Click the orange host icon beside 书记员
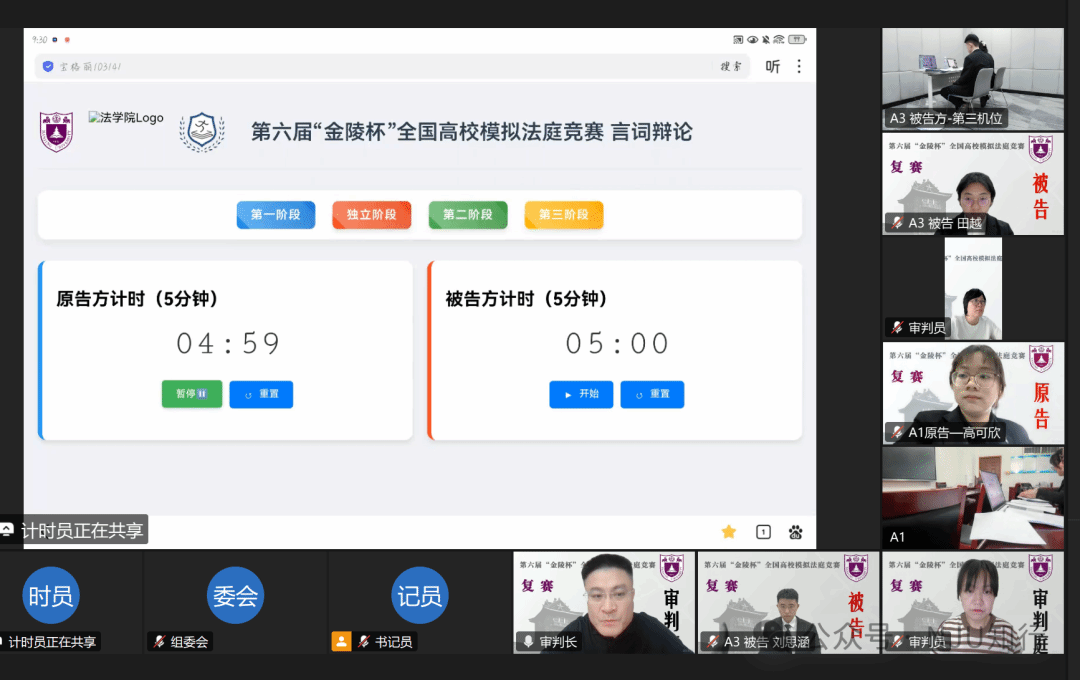The width and height of the screenshot is (1080, 680). pos(342,642)
